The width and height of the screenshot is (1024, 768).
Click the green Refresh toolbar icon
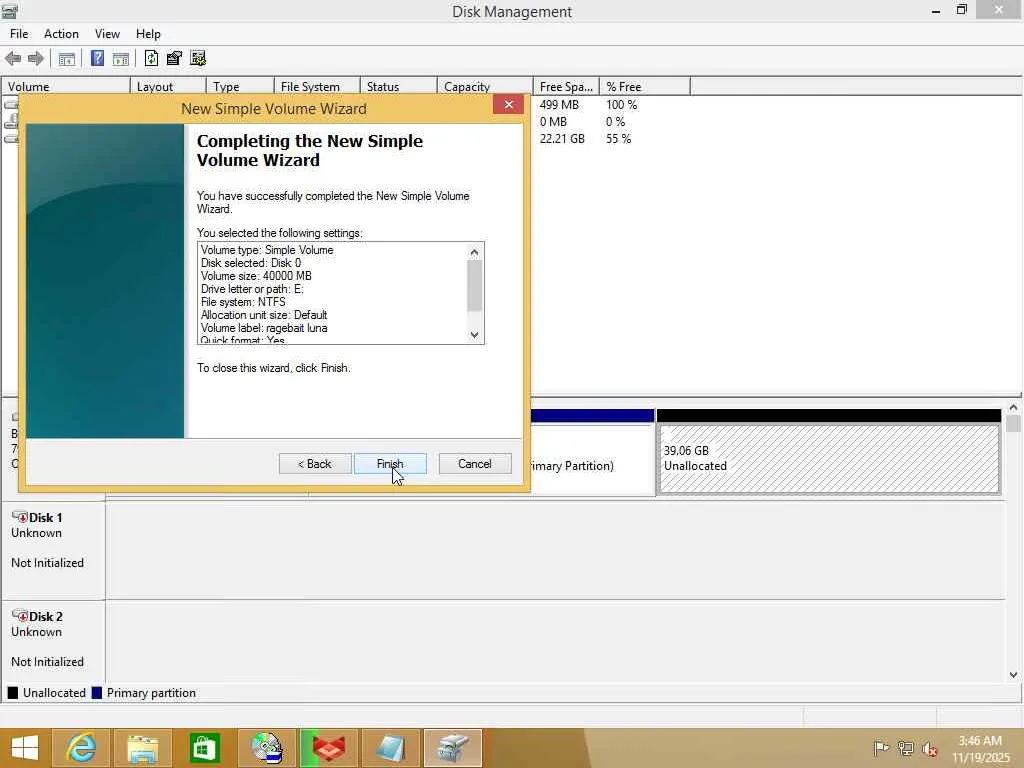[x=152, y=58]
